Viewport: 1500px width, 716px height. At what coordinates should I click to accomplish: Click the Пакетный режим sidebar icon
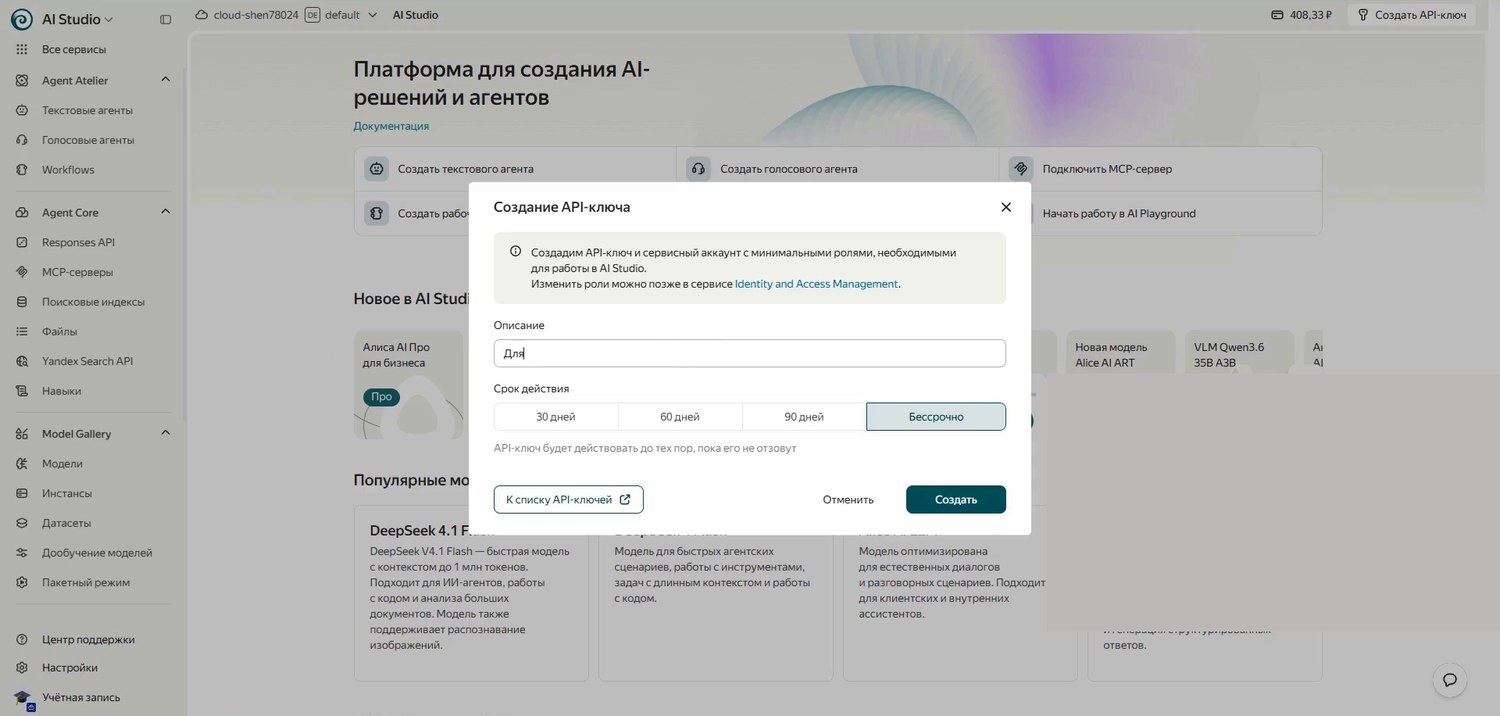tap(21, 582)
